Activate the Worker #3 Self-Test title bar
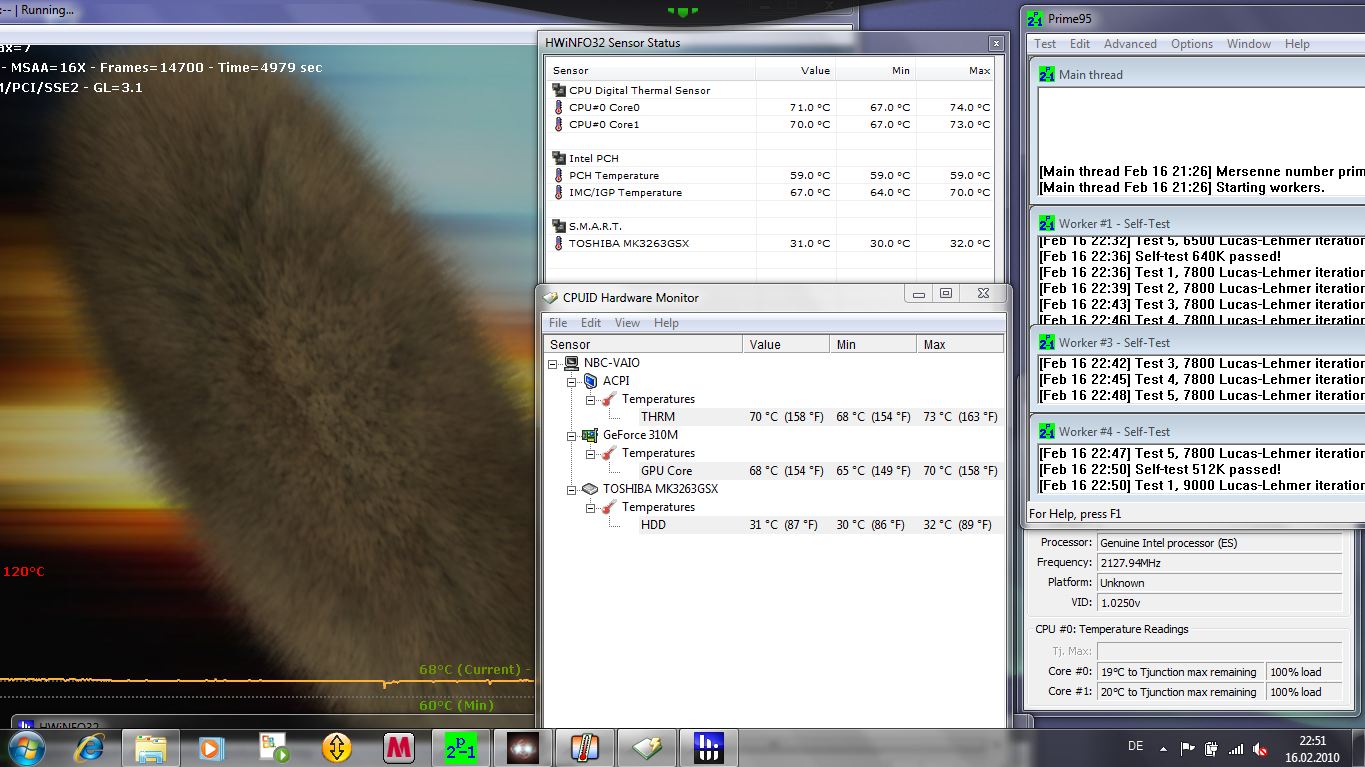 pos(1197,342)
